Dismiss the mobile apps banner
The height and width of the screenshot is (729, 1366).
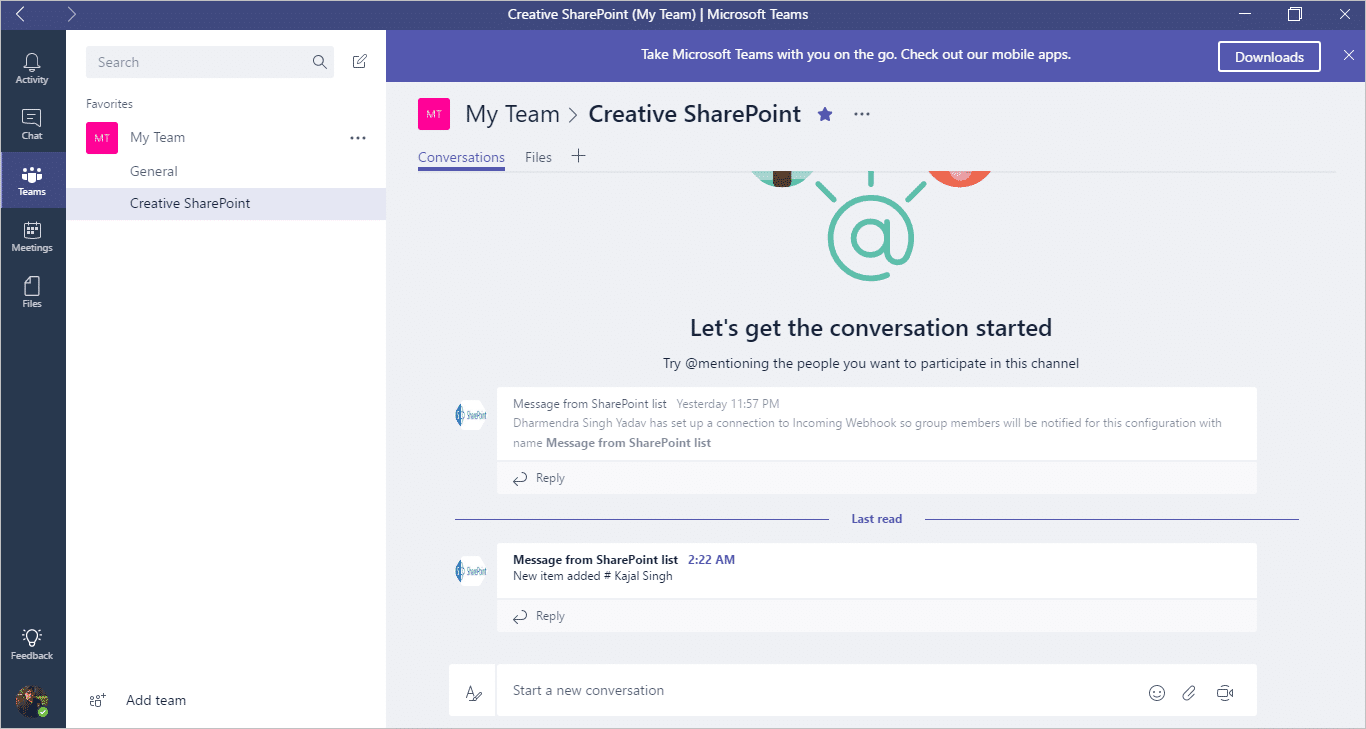(1348, 56)
